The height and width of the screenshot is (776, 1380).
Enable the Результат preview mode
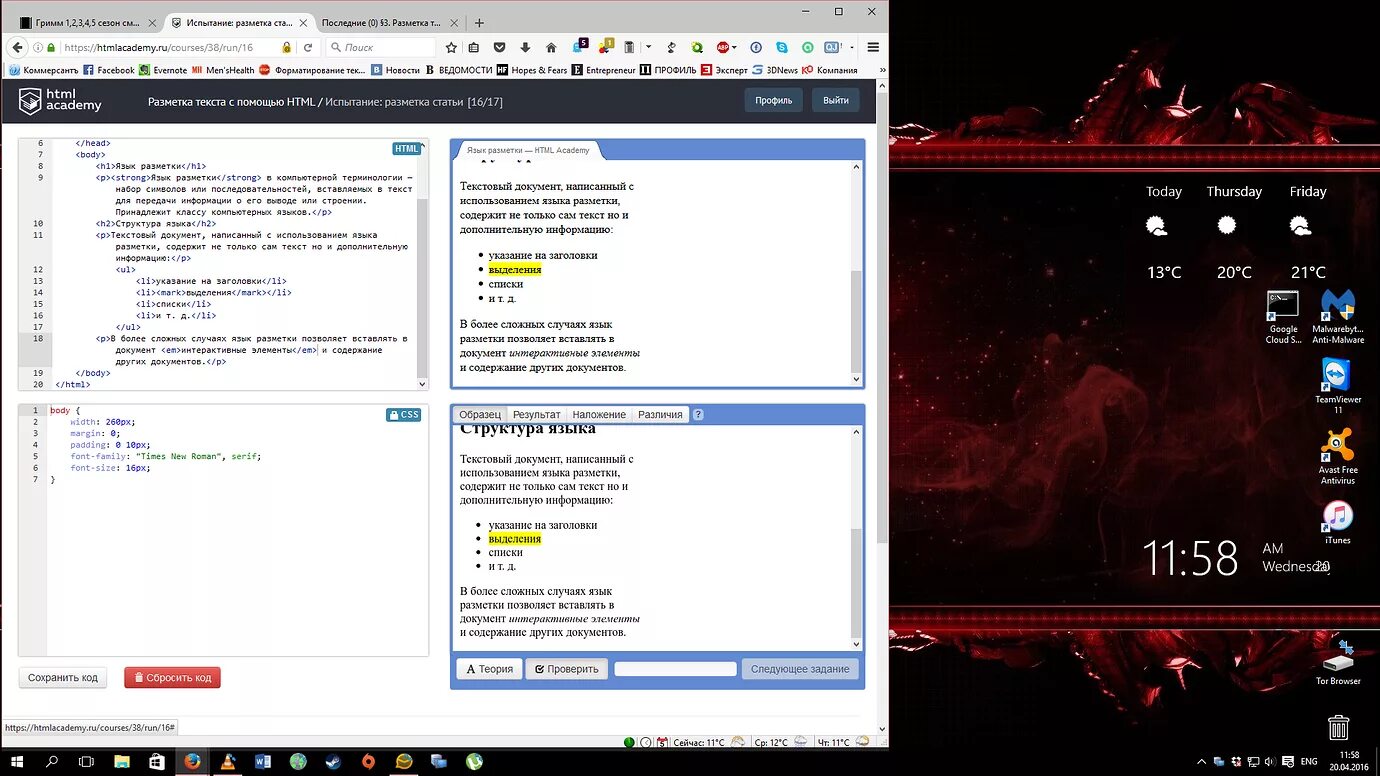537,414
